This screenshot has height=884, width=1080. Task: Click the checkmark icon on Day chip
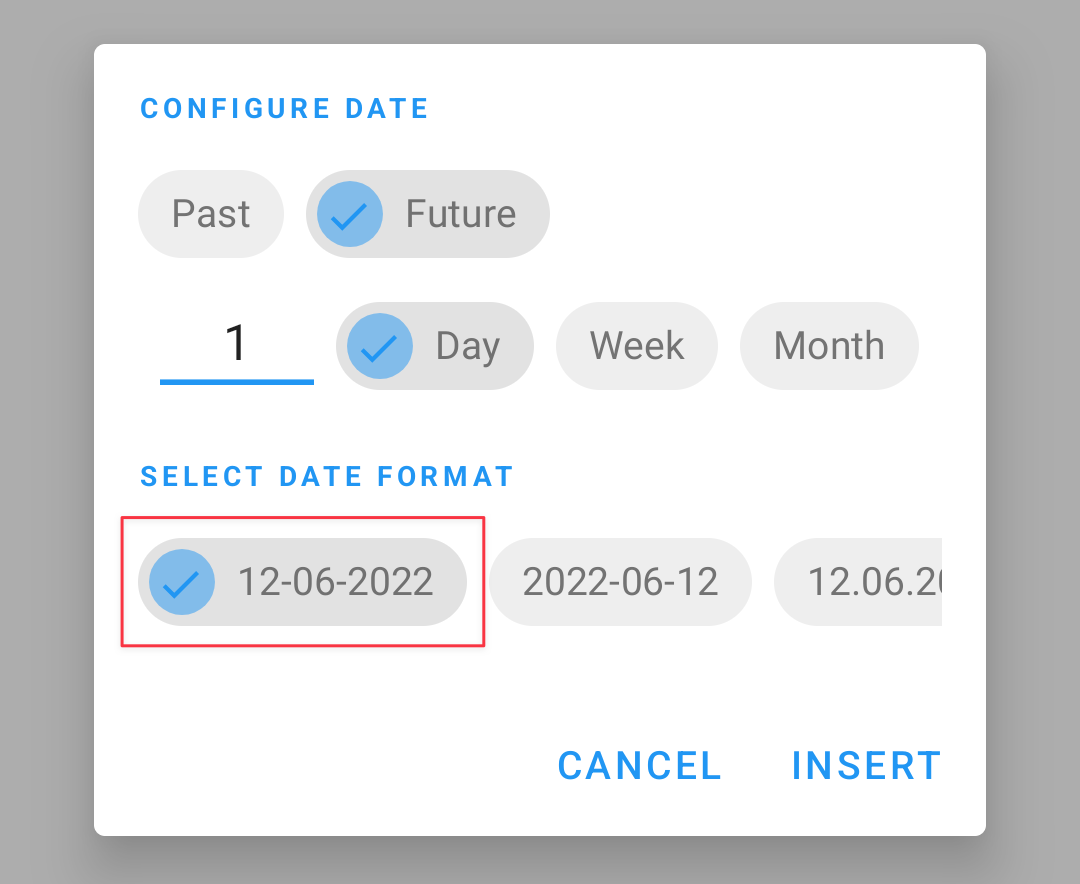pyautogui.click(x=380, y=346)
